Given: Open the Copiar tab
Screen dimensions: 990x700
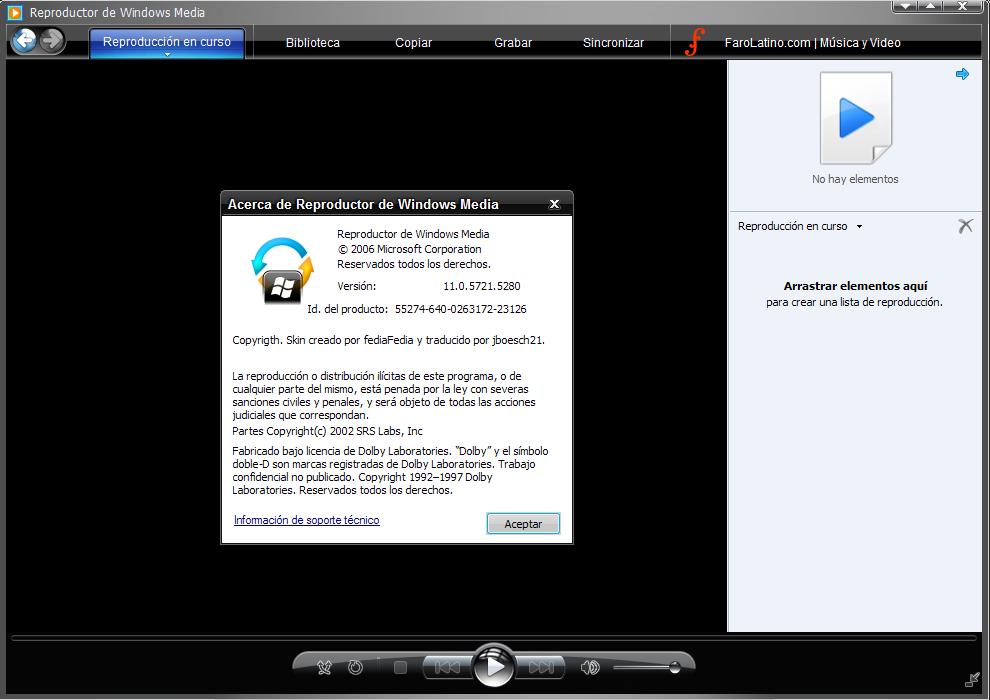Looking at the screenshot, I should [x=414, y=43].
